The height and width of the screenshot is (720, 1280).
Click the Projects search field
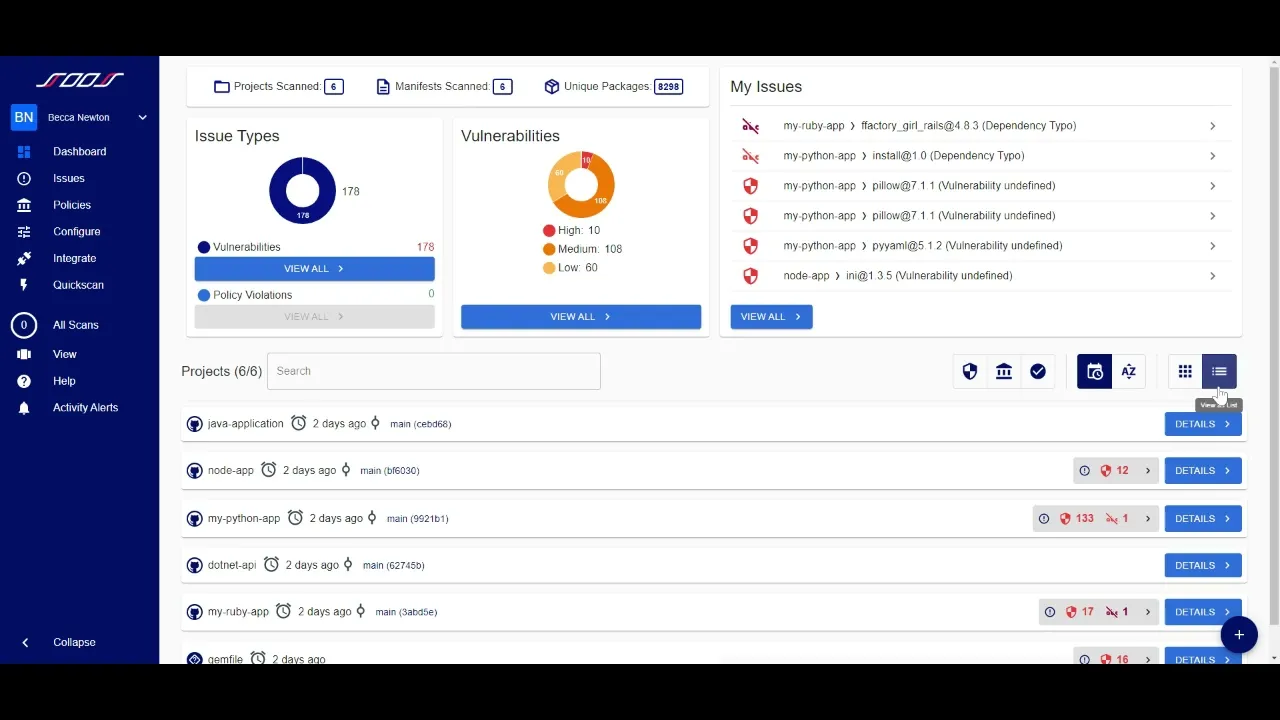point(433,371)
